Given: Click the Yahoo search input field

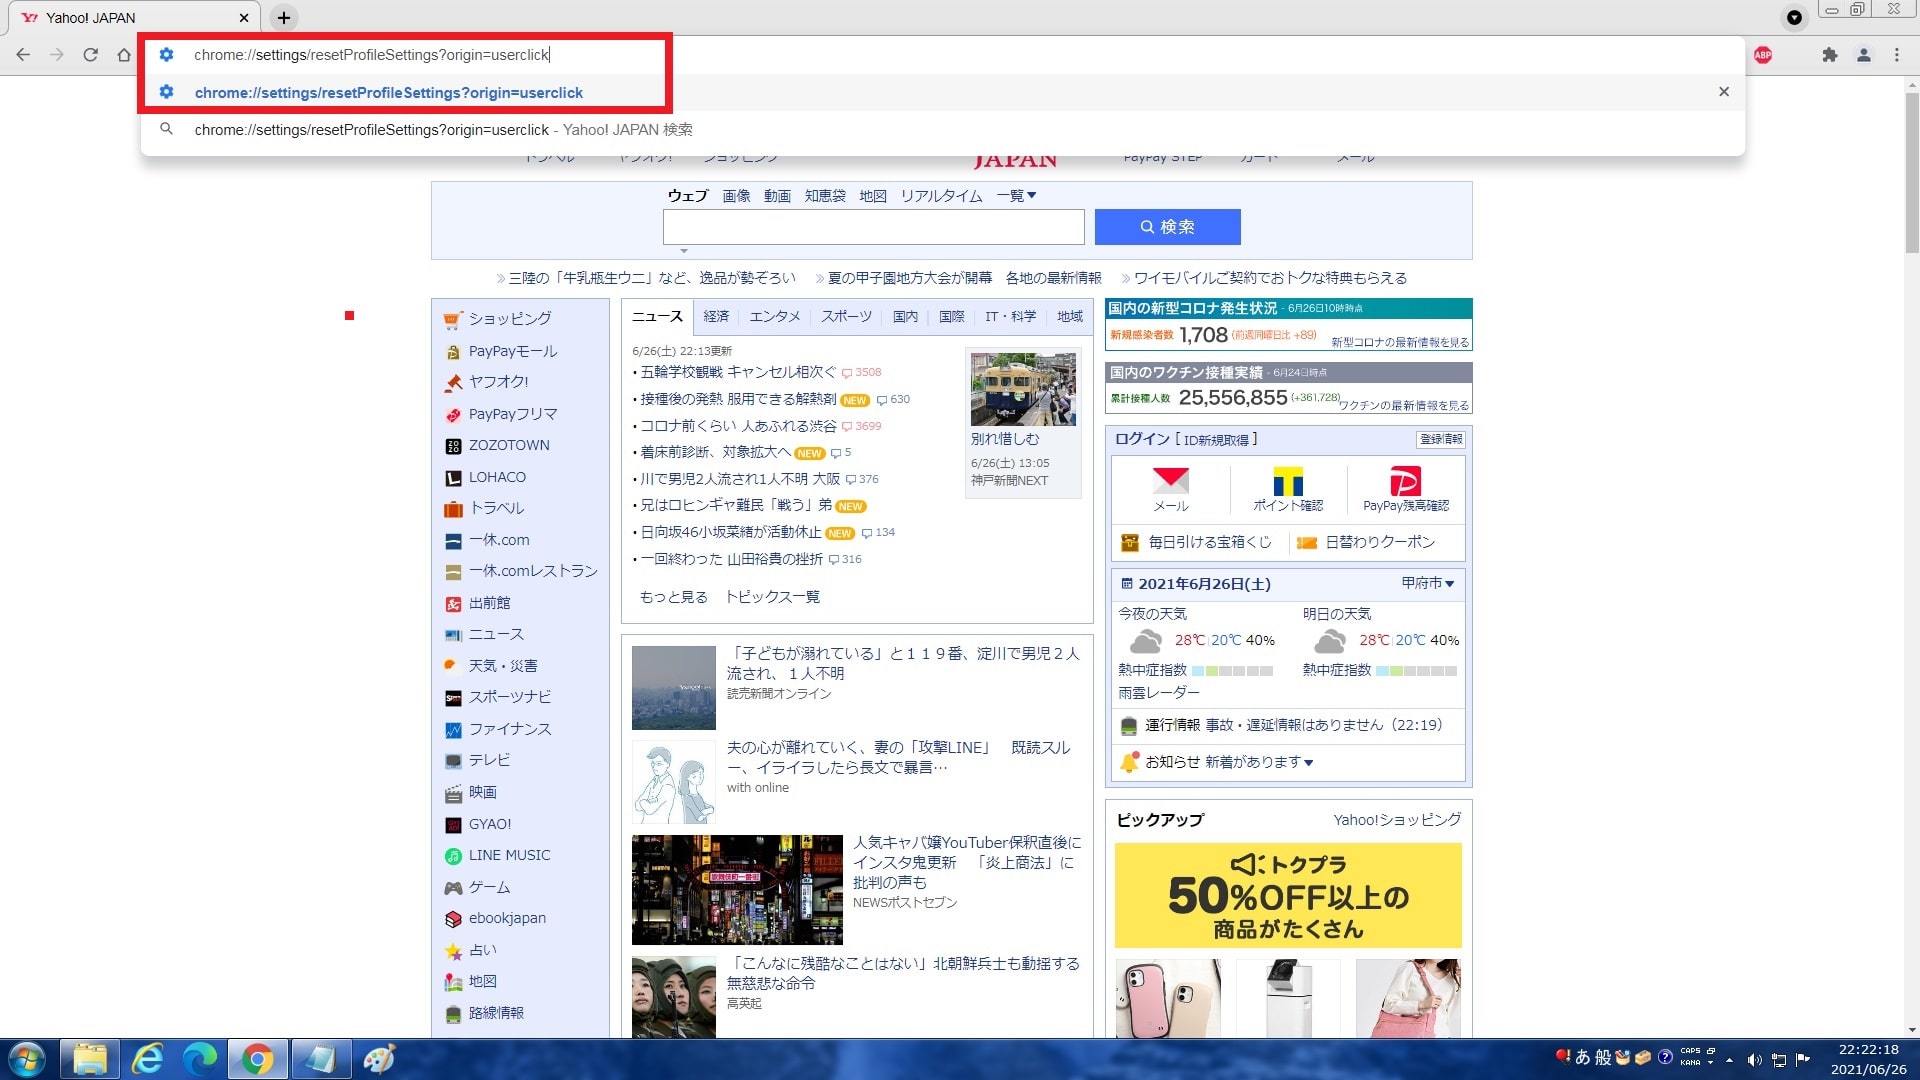Looking at the screenshot, I should click(x=873, y=227).
